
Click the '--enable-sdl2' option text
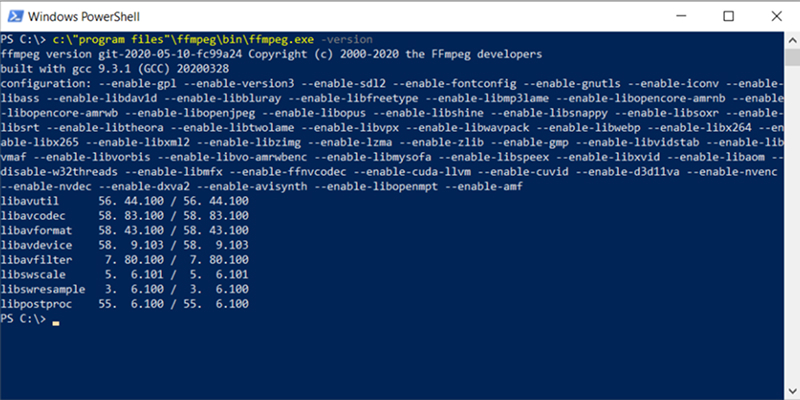(343, 84)
